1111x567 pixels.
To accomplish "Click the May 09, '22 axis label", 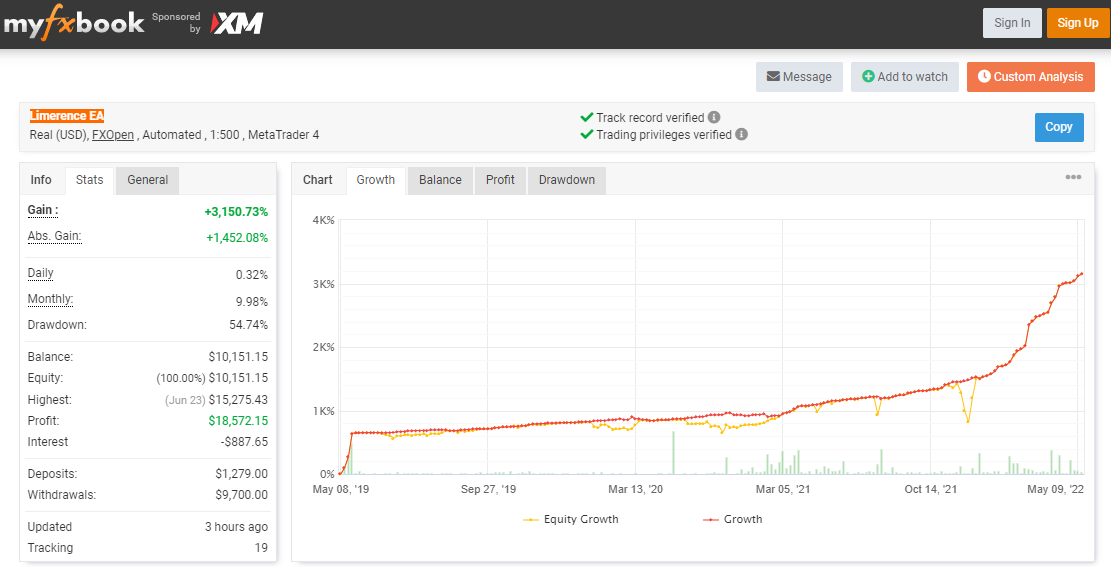I will tap(1056, 489).
